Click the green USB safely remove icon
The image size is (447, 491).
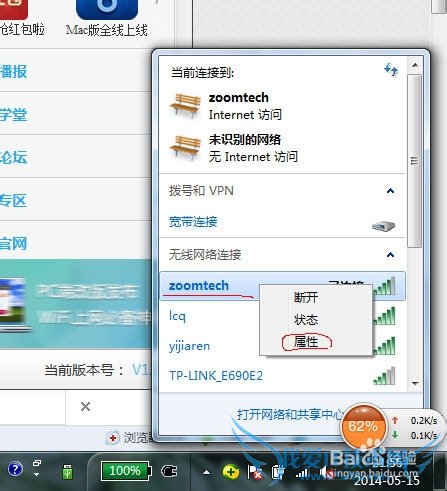point(67,471)
